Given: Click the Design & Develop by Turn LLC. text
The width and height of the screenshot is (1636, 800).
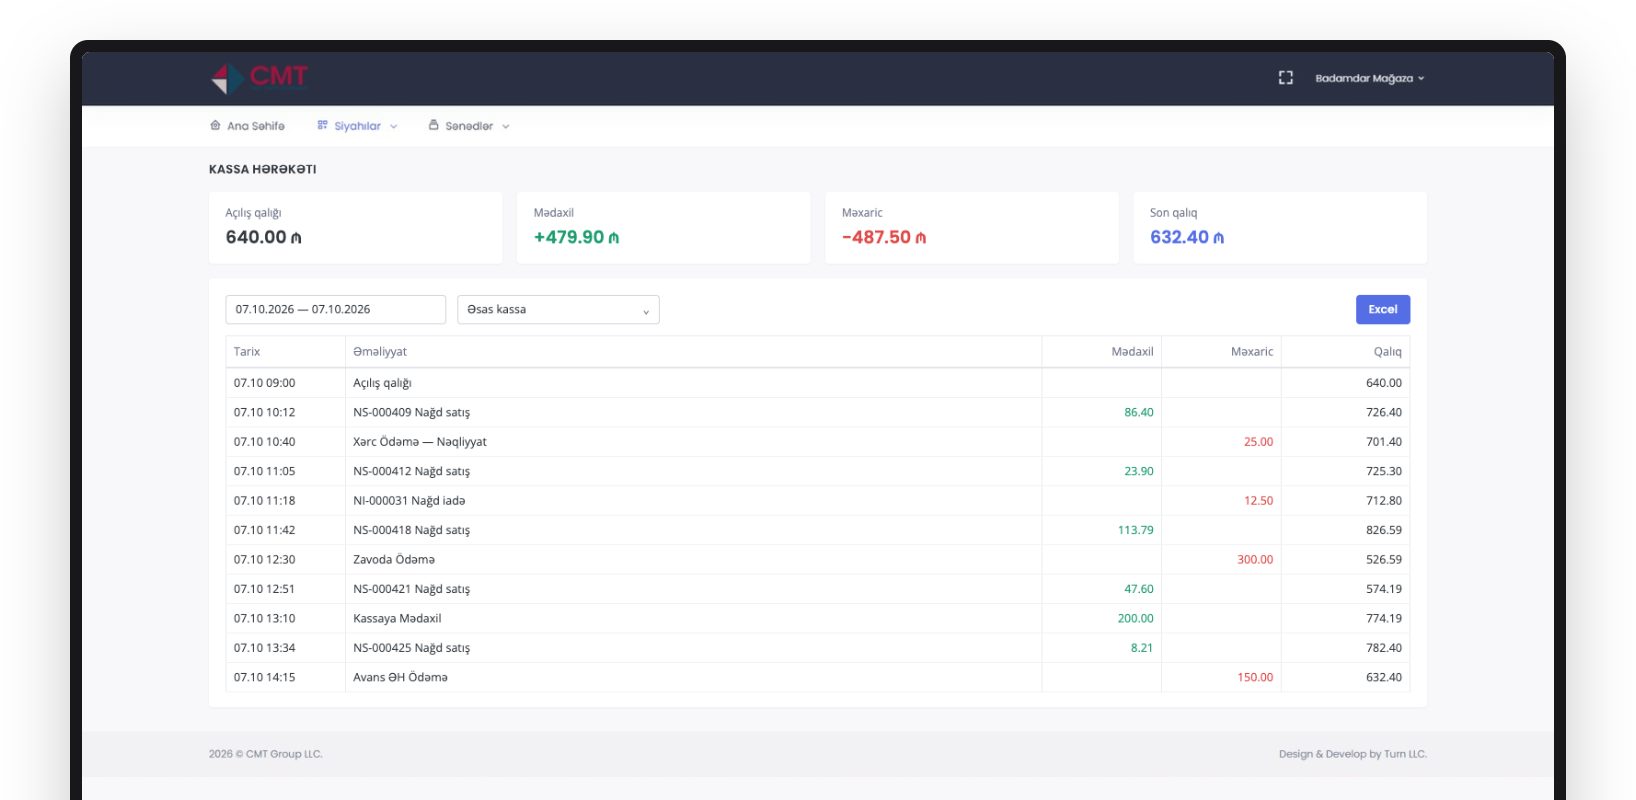Looking at the screenshot, I should [1352, 754].
